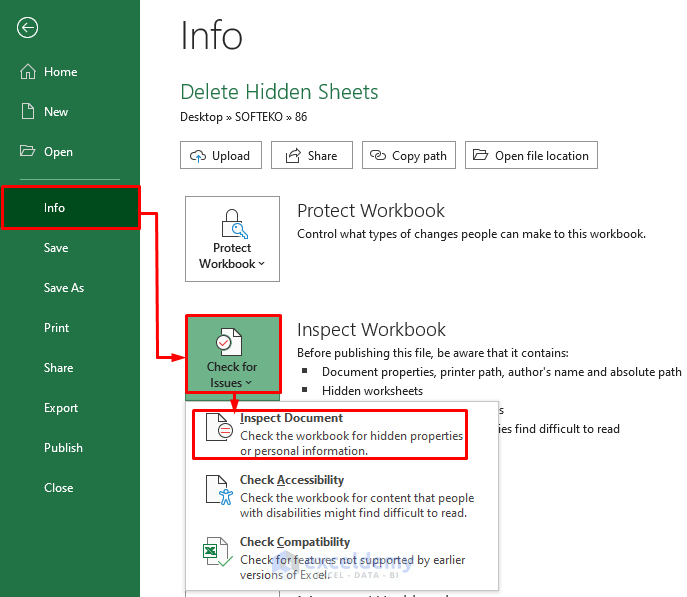Collapse the Check for Issues dropdown chevron
This screenshot has height=597, width=687.
[x=248, y=382]
